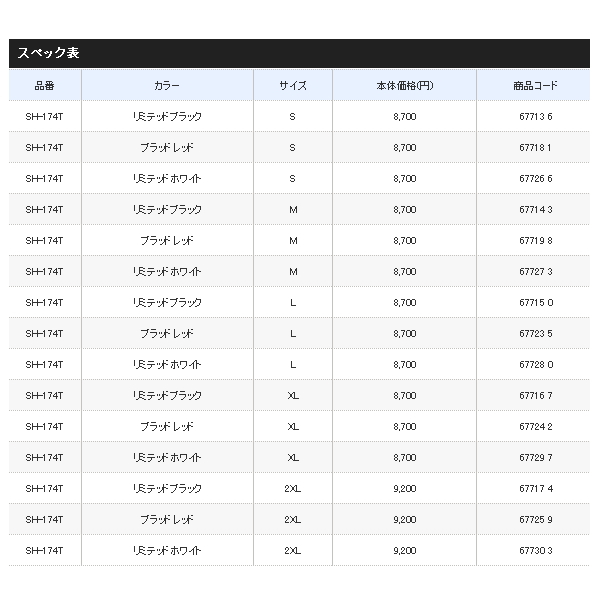Click product code 67713 6
This screenshot has height=600, width=600.
[x=536, y=117]
